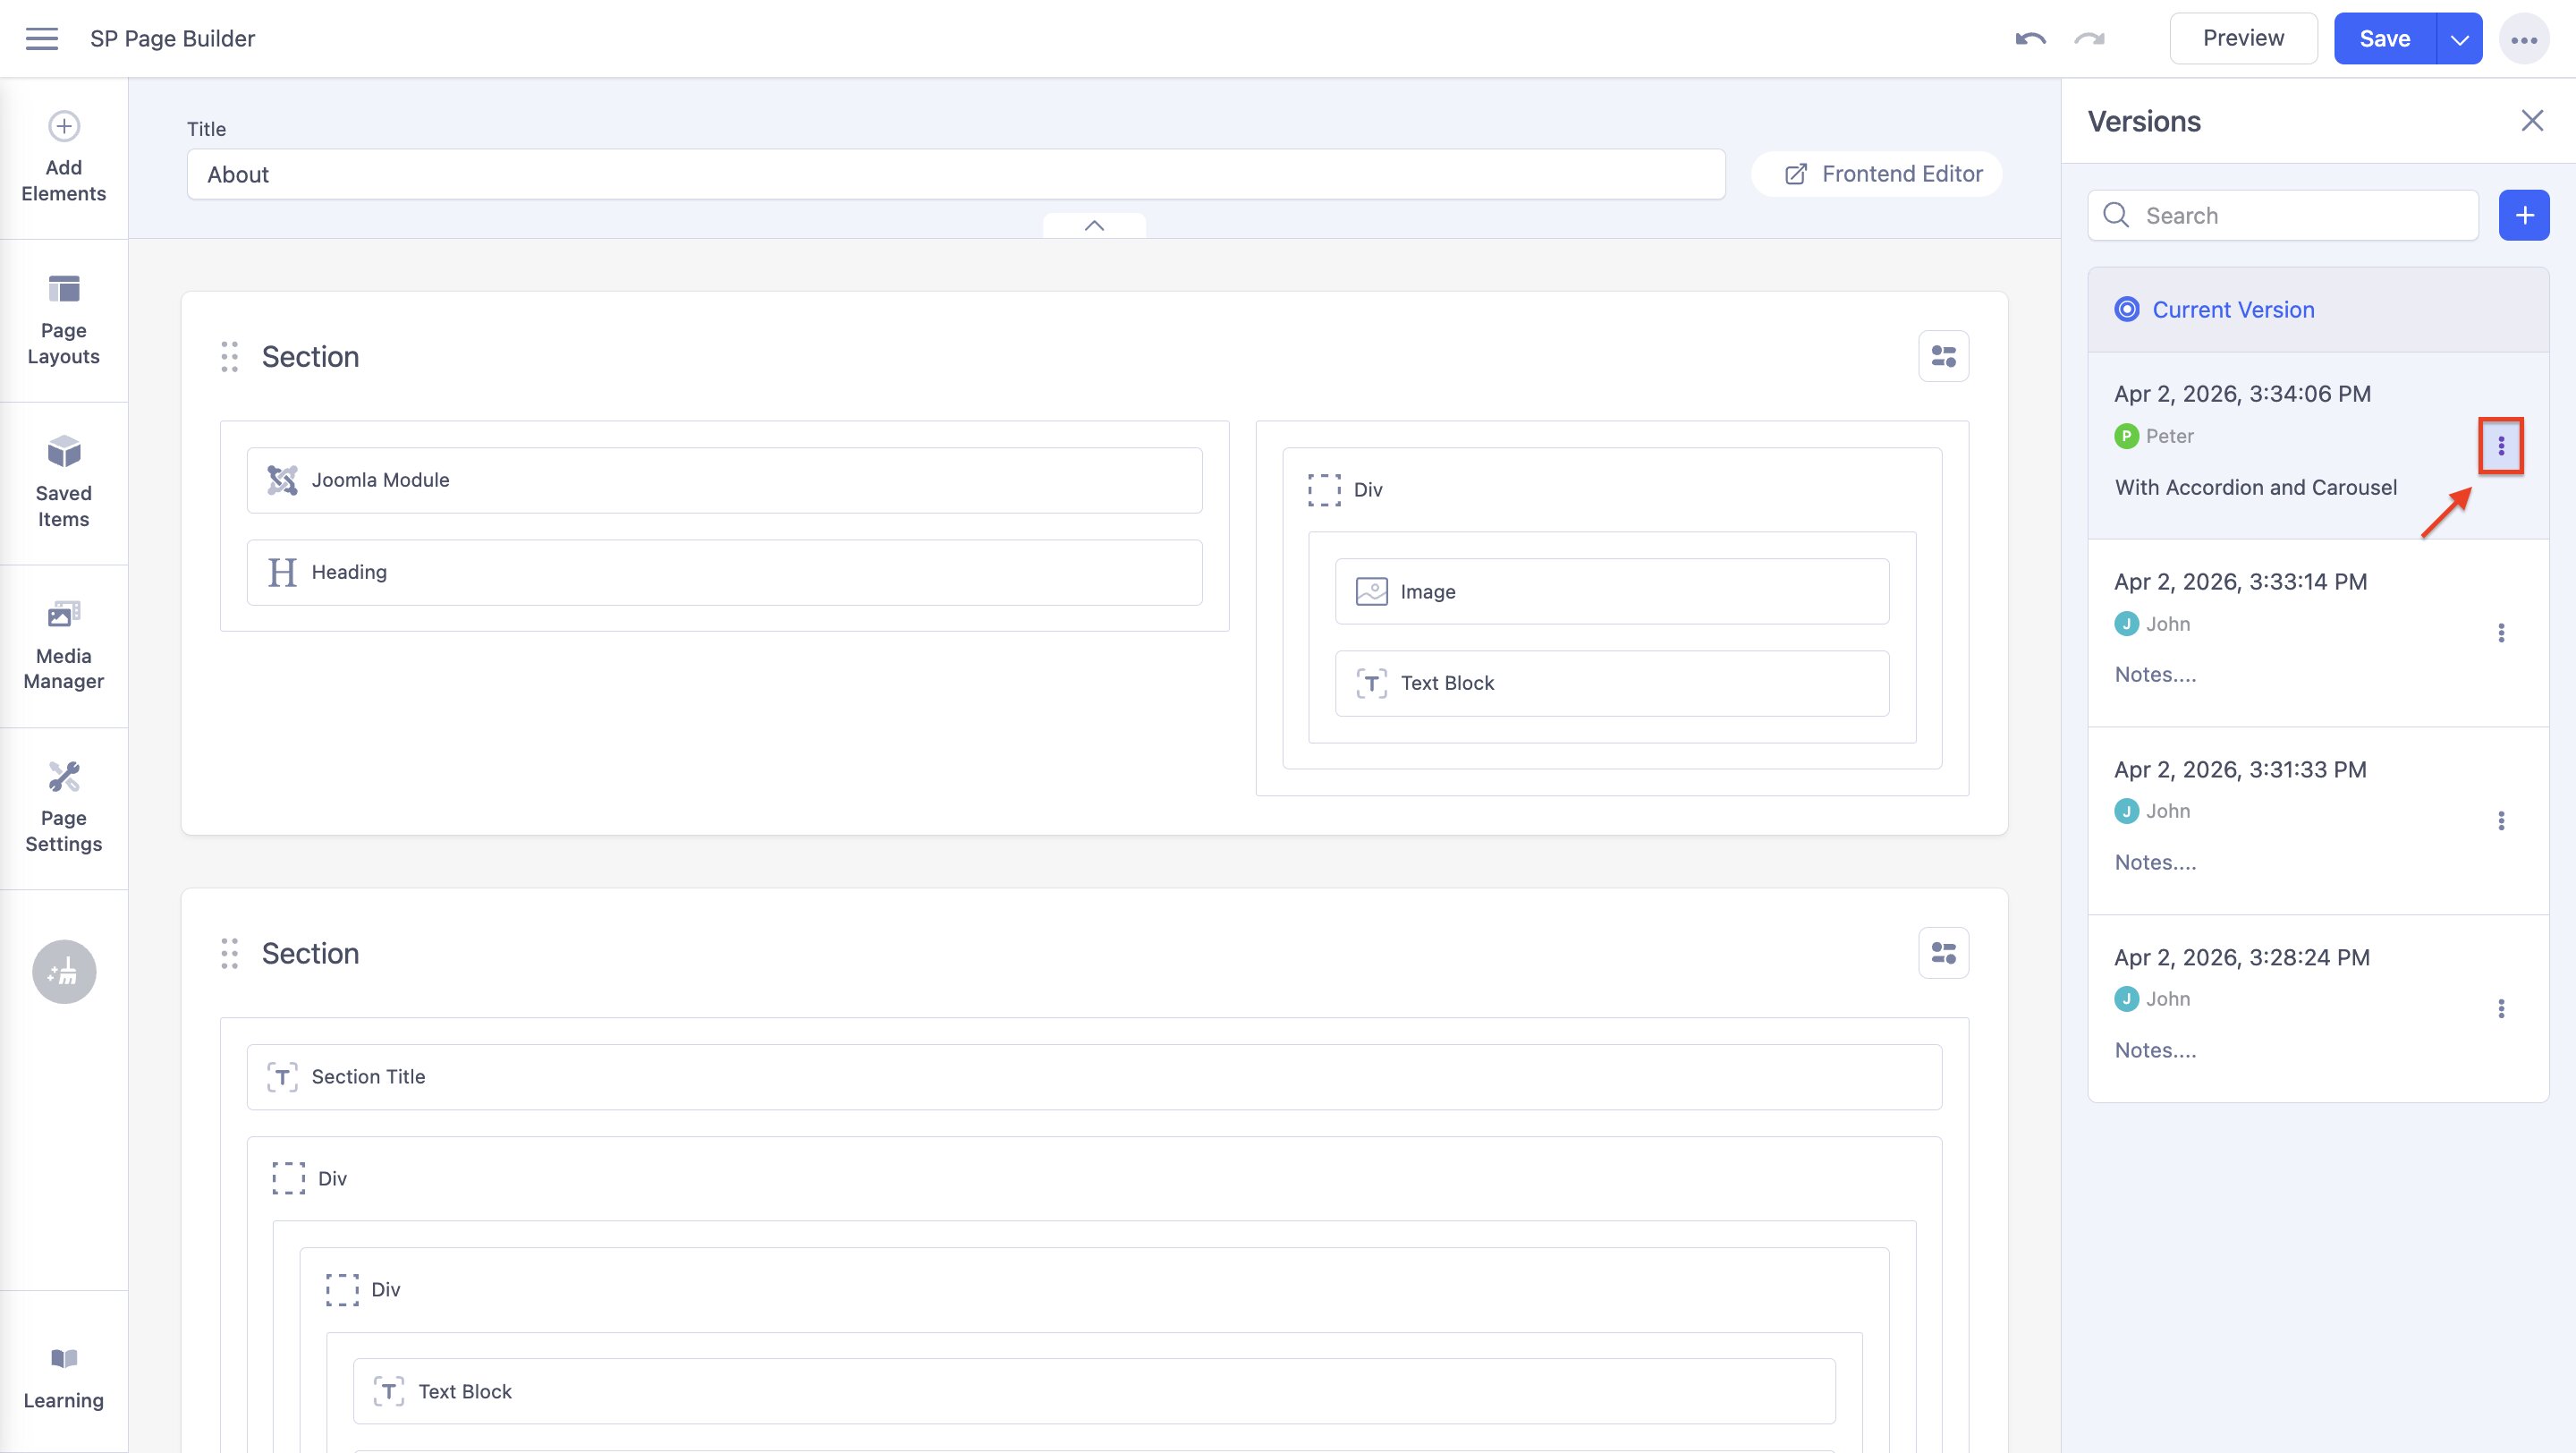Open Save button dropdown arrow
Screen dimensions: 2576x1453
click(x=2459, y=39)
